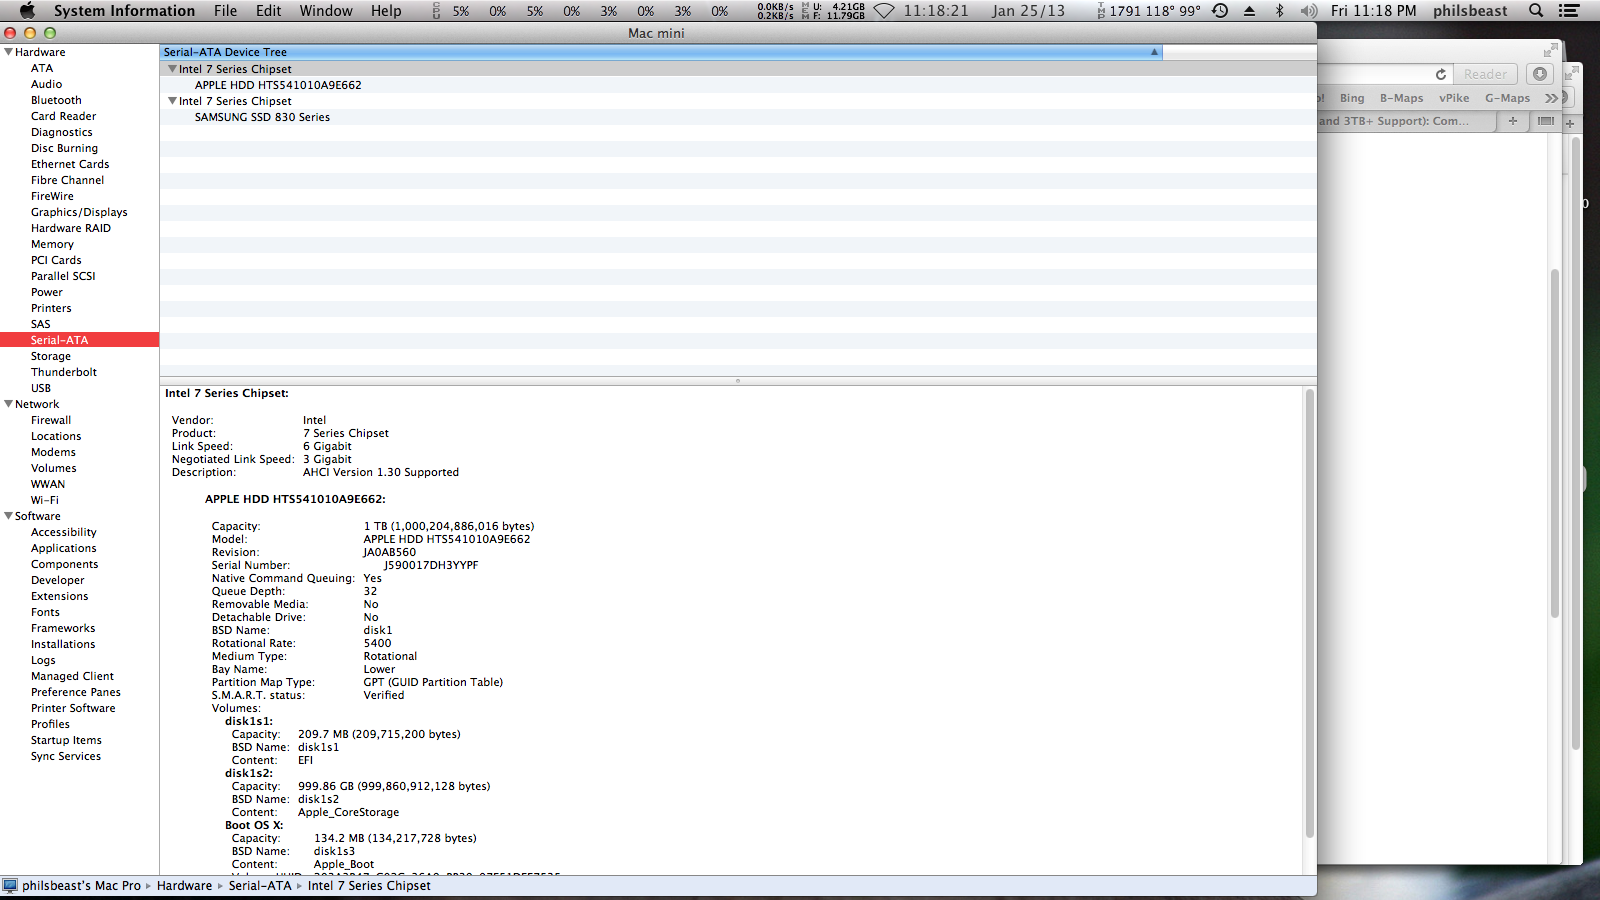Open Spotlight search magnifier icon

click(x=1536, y=11)
